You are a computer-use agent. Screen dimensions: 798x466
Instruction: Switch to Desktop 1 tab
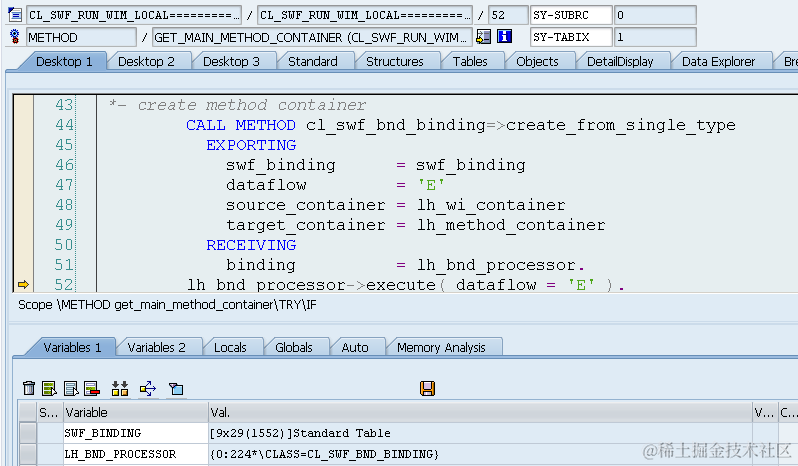(x=64, y=62)
